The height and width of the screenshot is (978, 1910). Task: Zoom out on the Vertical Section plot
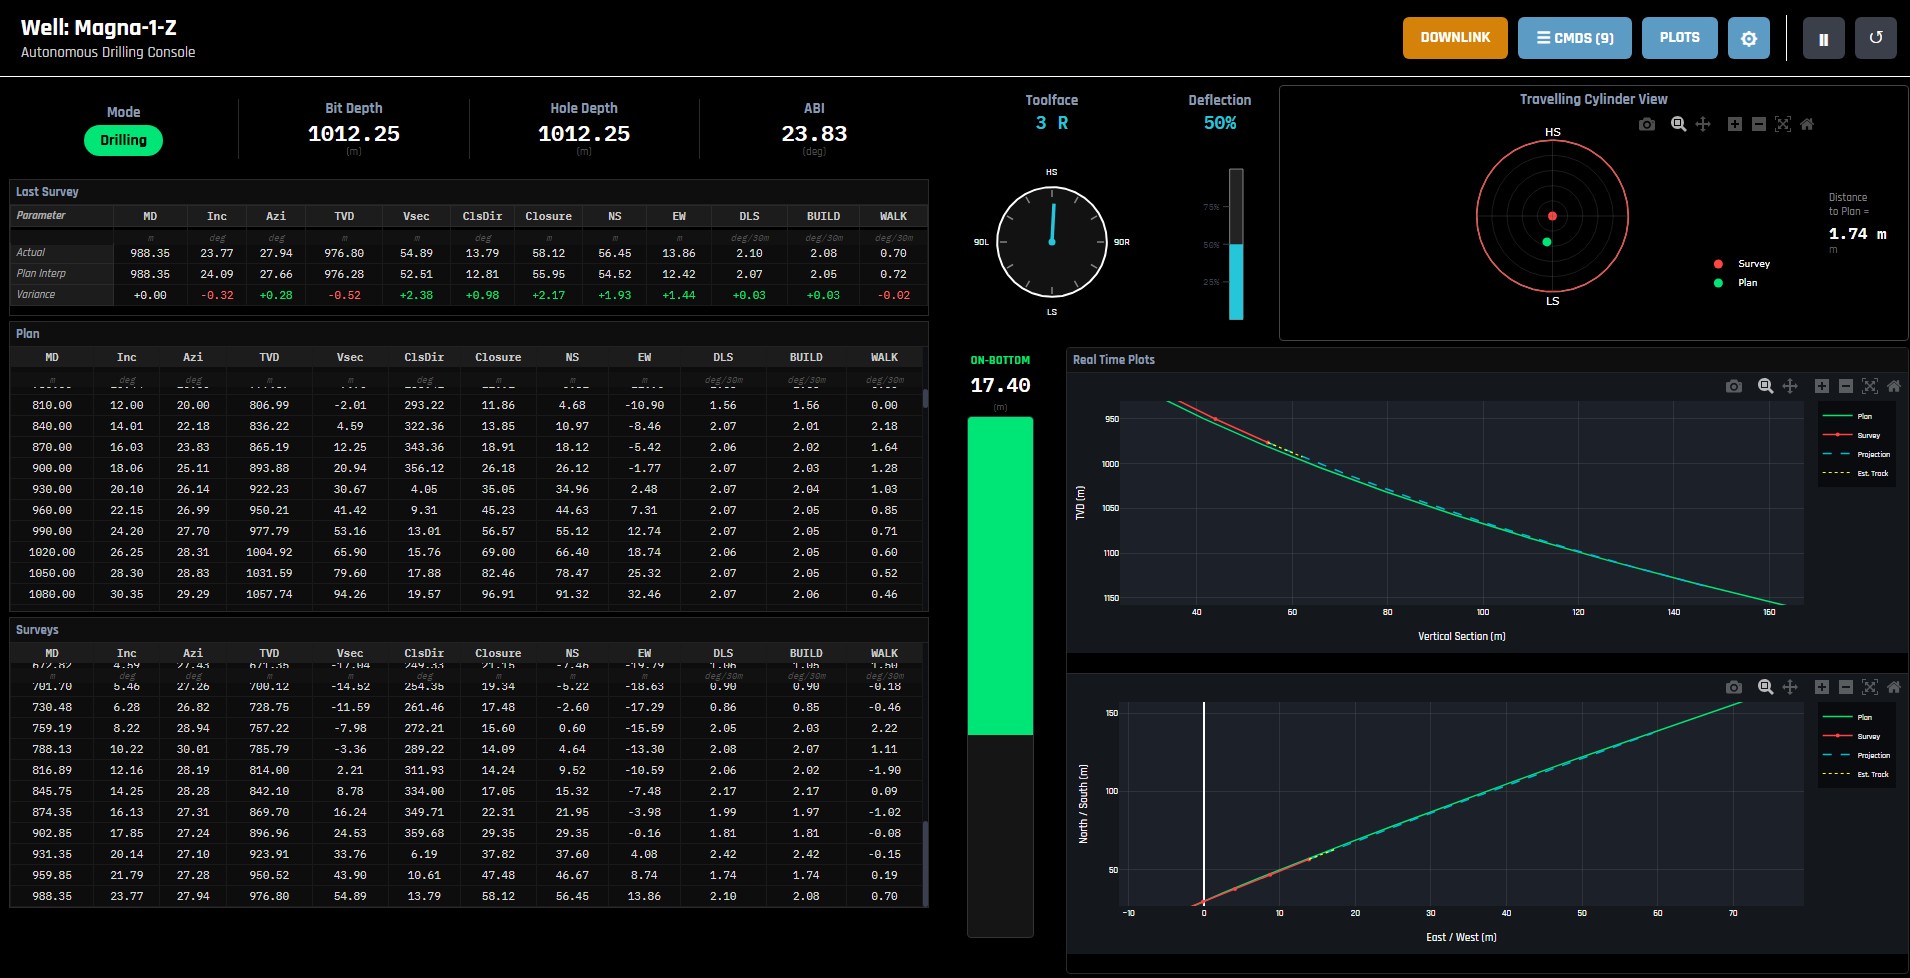point(1846,386)
